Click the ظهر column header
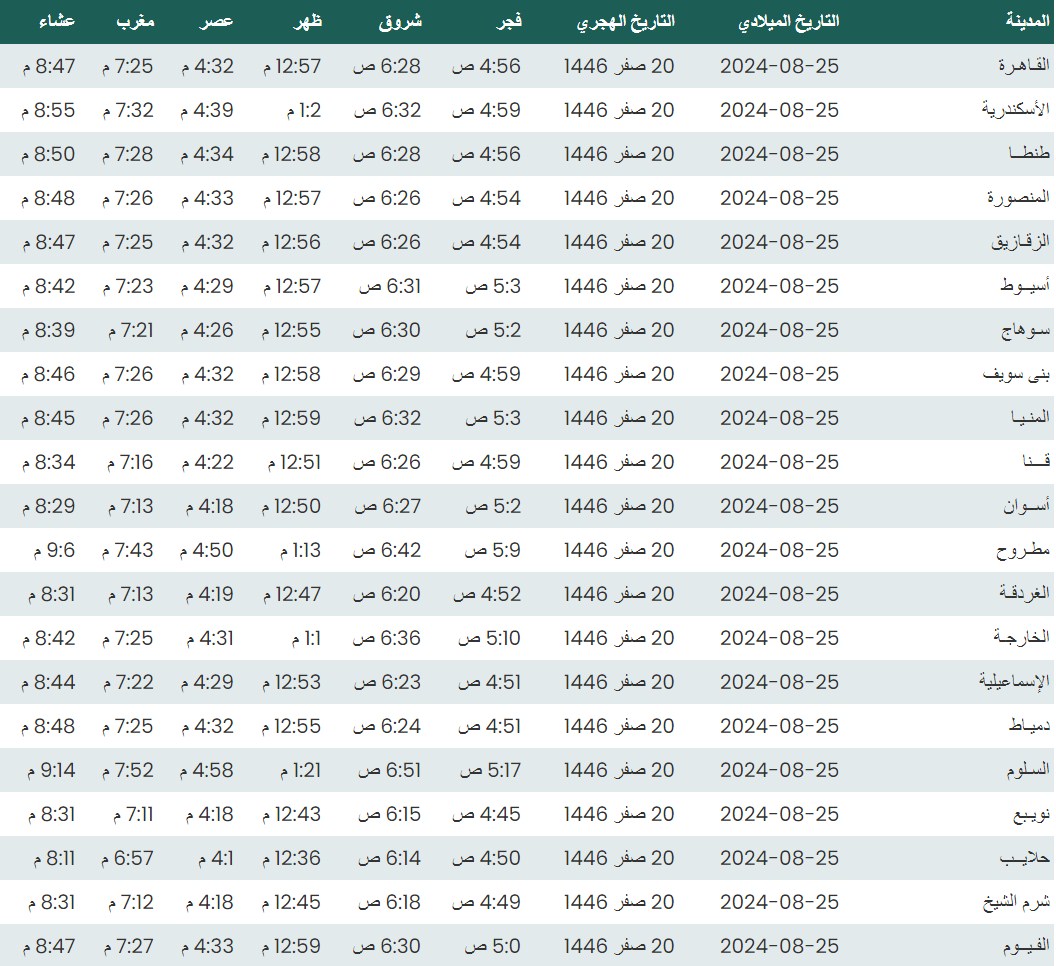Screen dimensions: 1056x966 click(x=304, y=21)
